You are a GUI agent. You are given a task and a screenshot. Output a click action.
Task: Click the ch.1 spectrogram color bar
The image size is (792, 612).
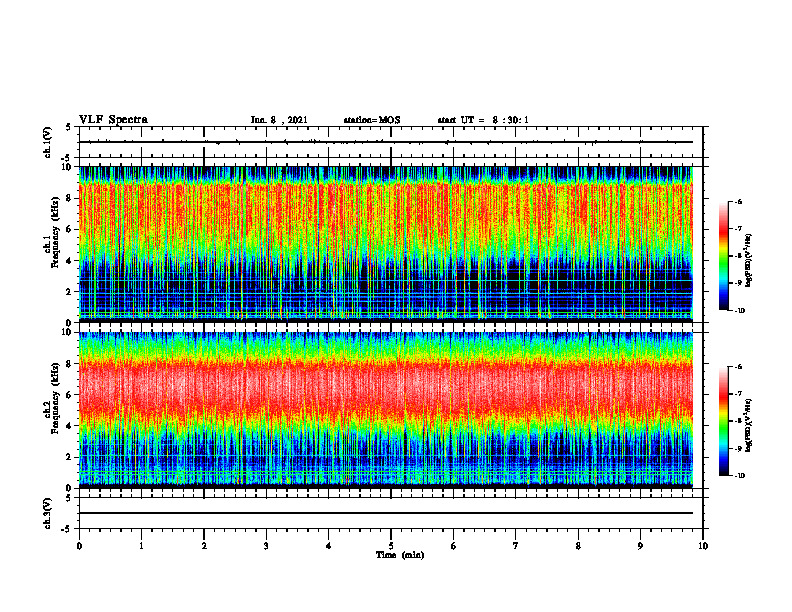pos(723,256)
